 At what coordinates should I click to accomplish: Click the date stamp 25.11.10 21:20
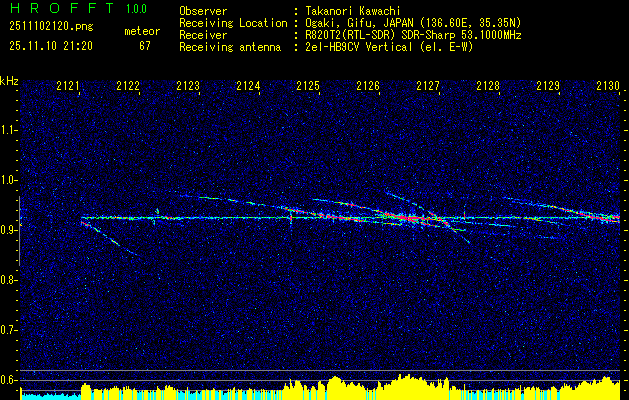point(51,46)
